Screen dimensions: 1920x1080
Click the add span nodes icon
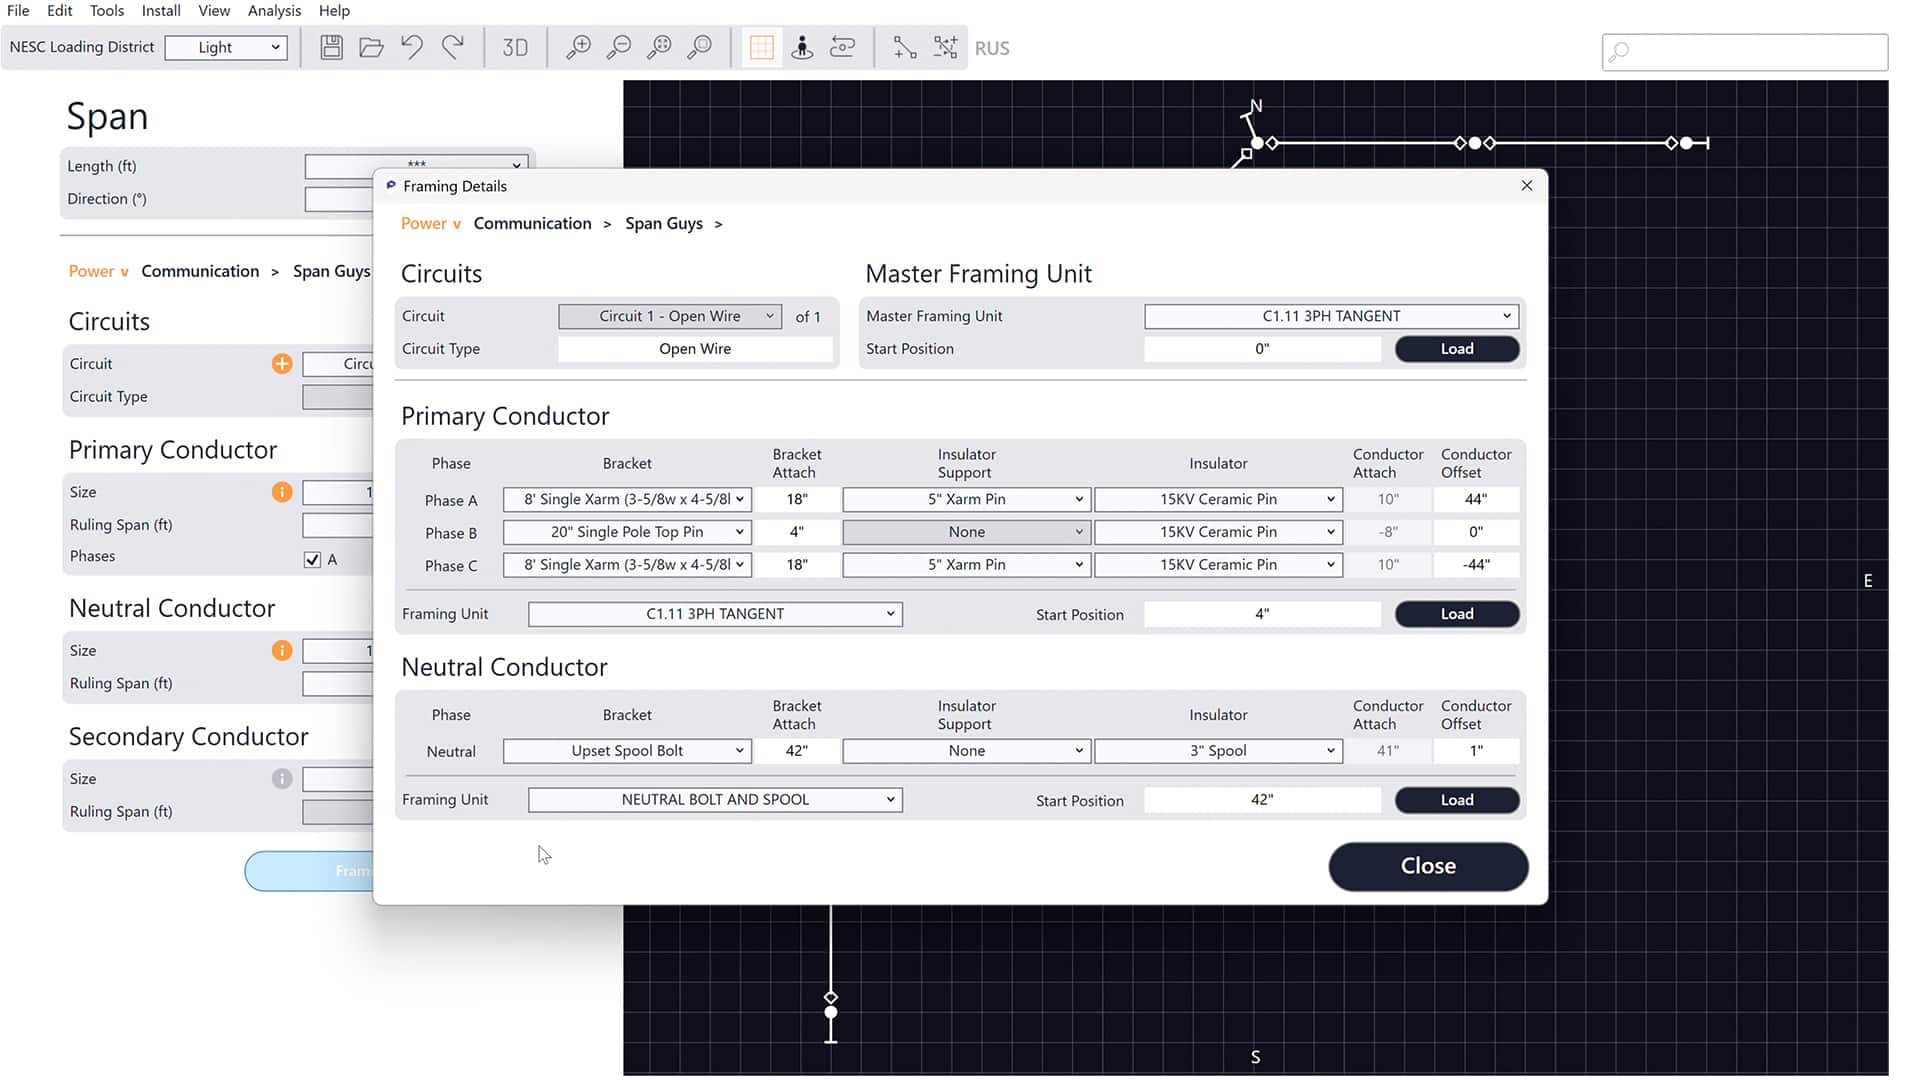pos(904,47)
